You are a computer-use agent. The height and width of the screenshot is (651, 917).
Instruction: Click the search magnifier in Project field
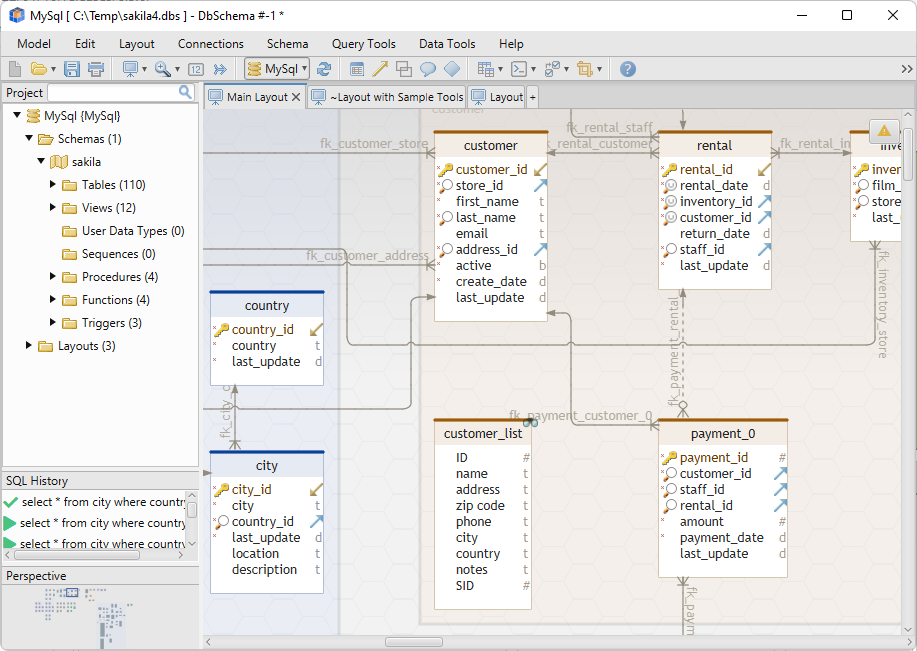click(185, 92)
